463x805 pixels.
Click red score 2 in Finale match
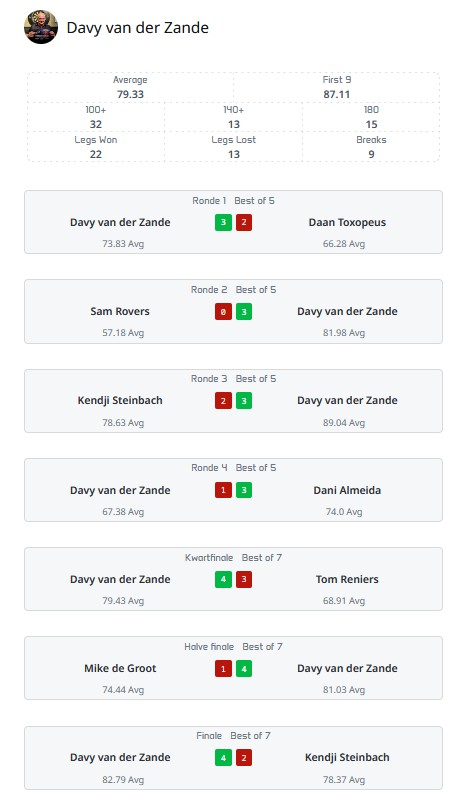(244, 758)
